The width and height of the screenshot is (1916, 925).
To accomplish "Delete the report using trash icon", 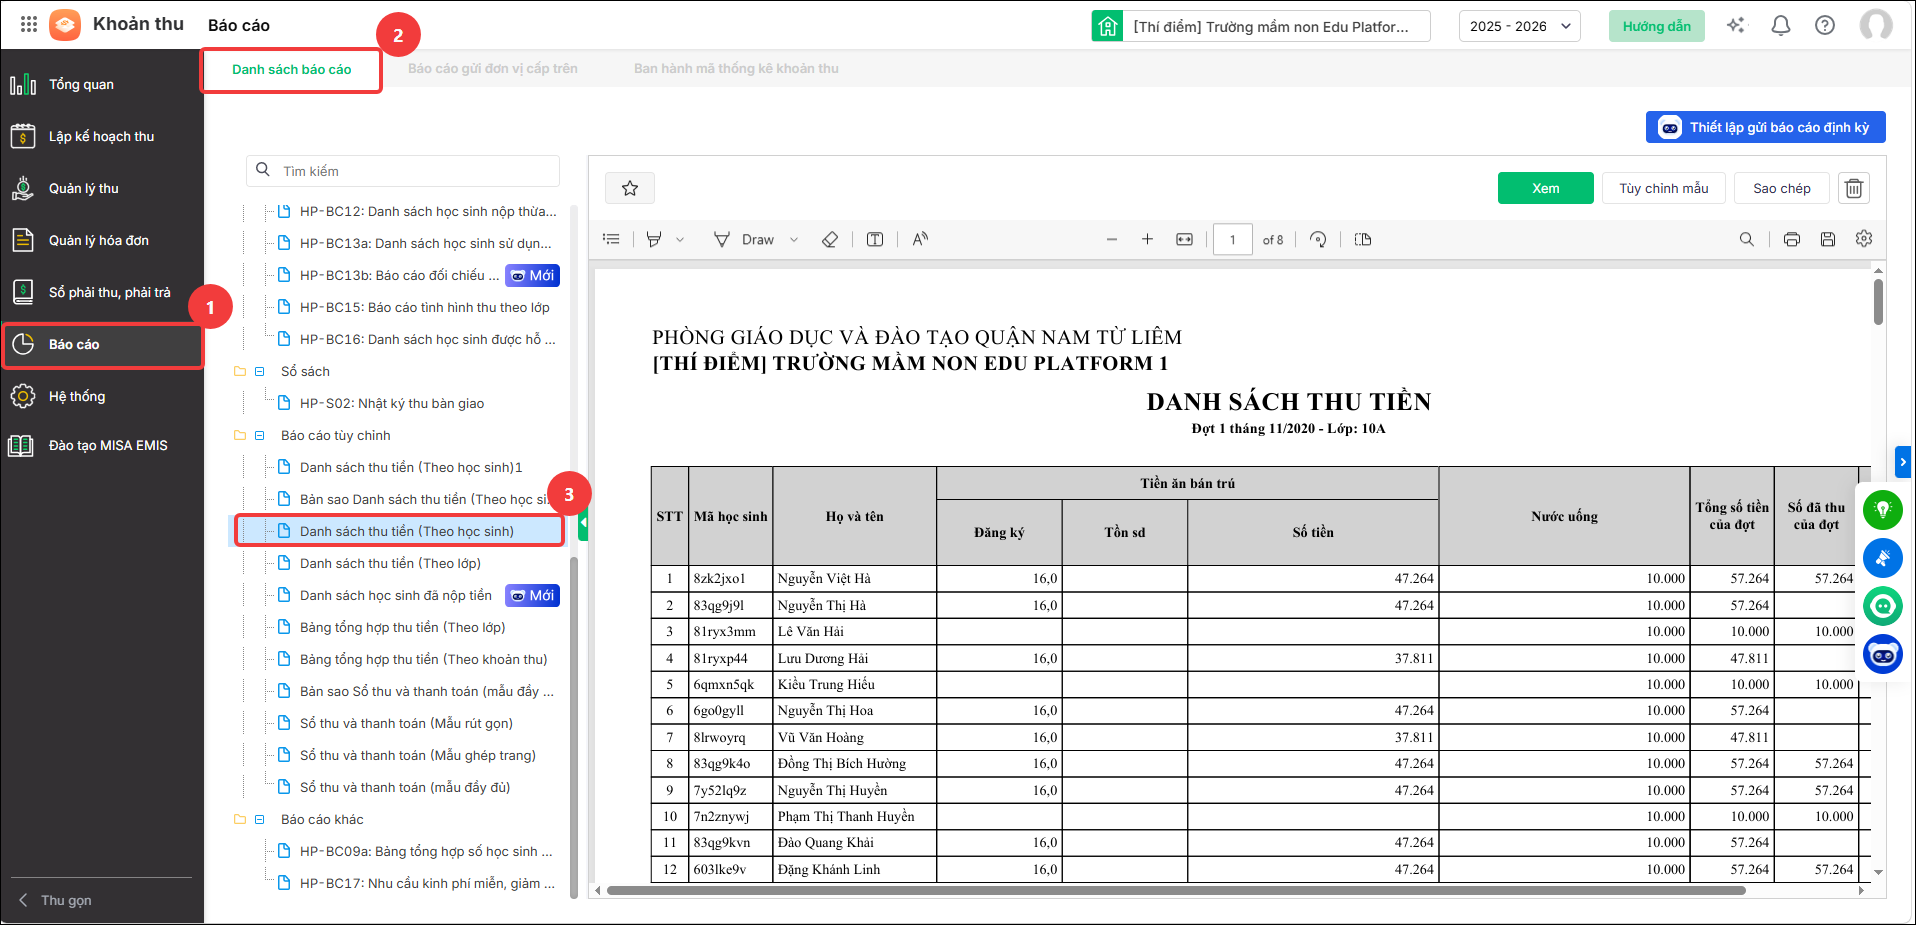I will (1854, 188).
